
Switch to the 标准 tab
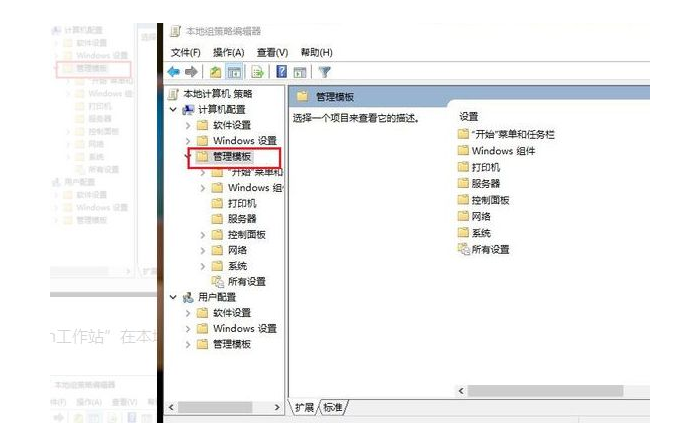point(333,407)
